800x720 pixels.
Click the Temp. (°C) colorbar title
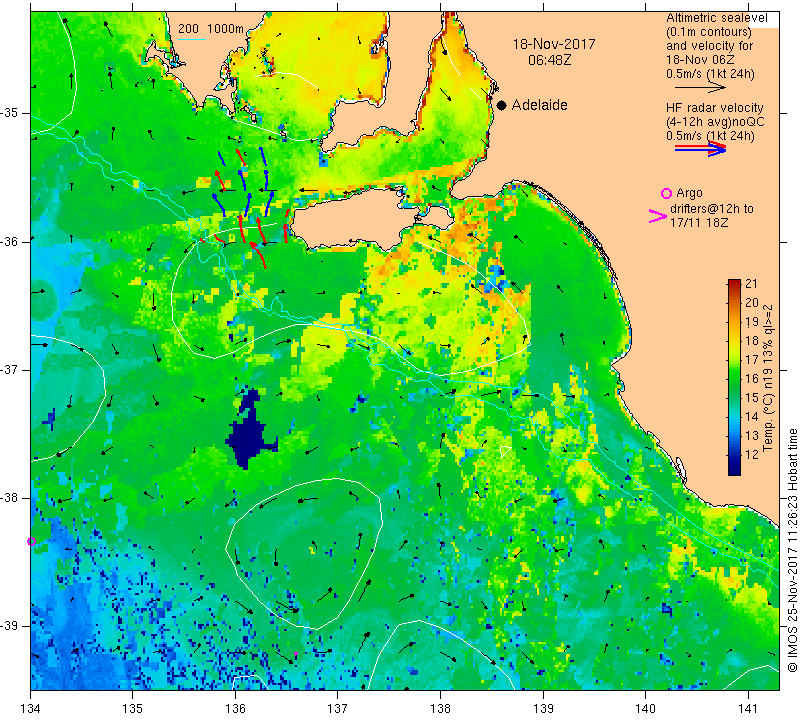(x=768, y=378)
